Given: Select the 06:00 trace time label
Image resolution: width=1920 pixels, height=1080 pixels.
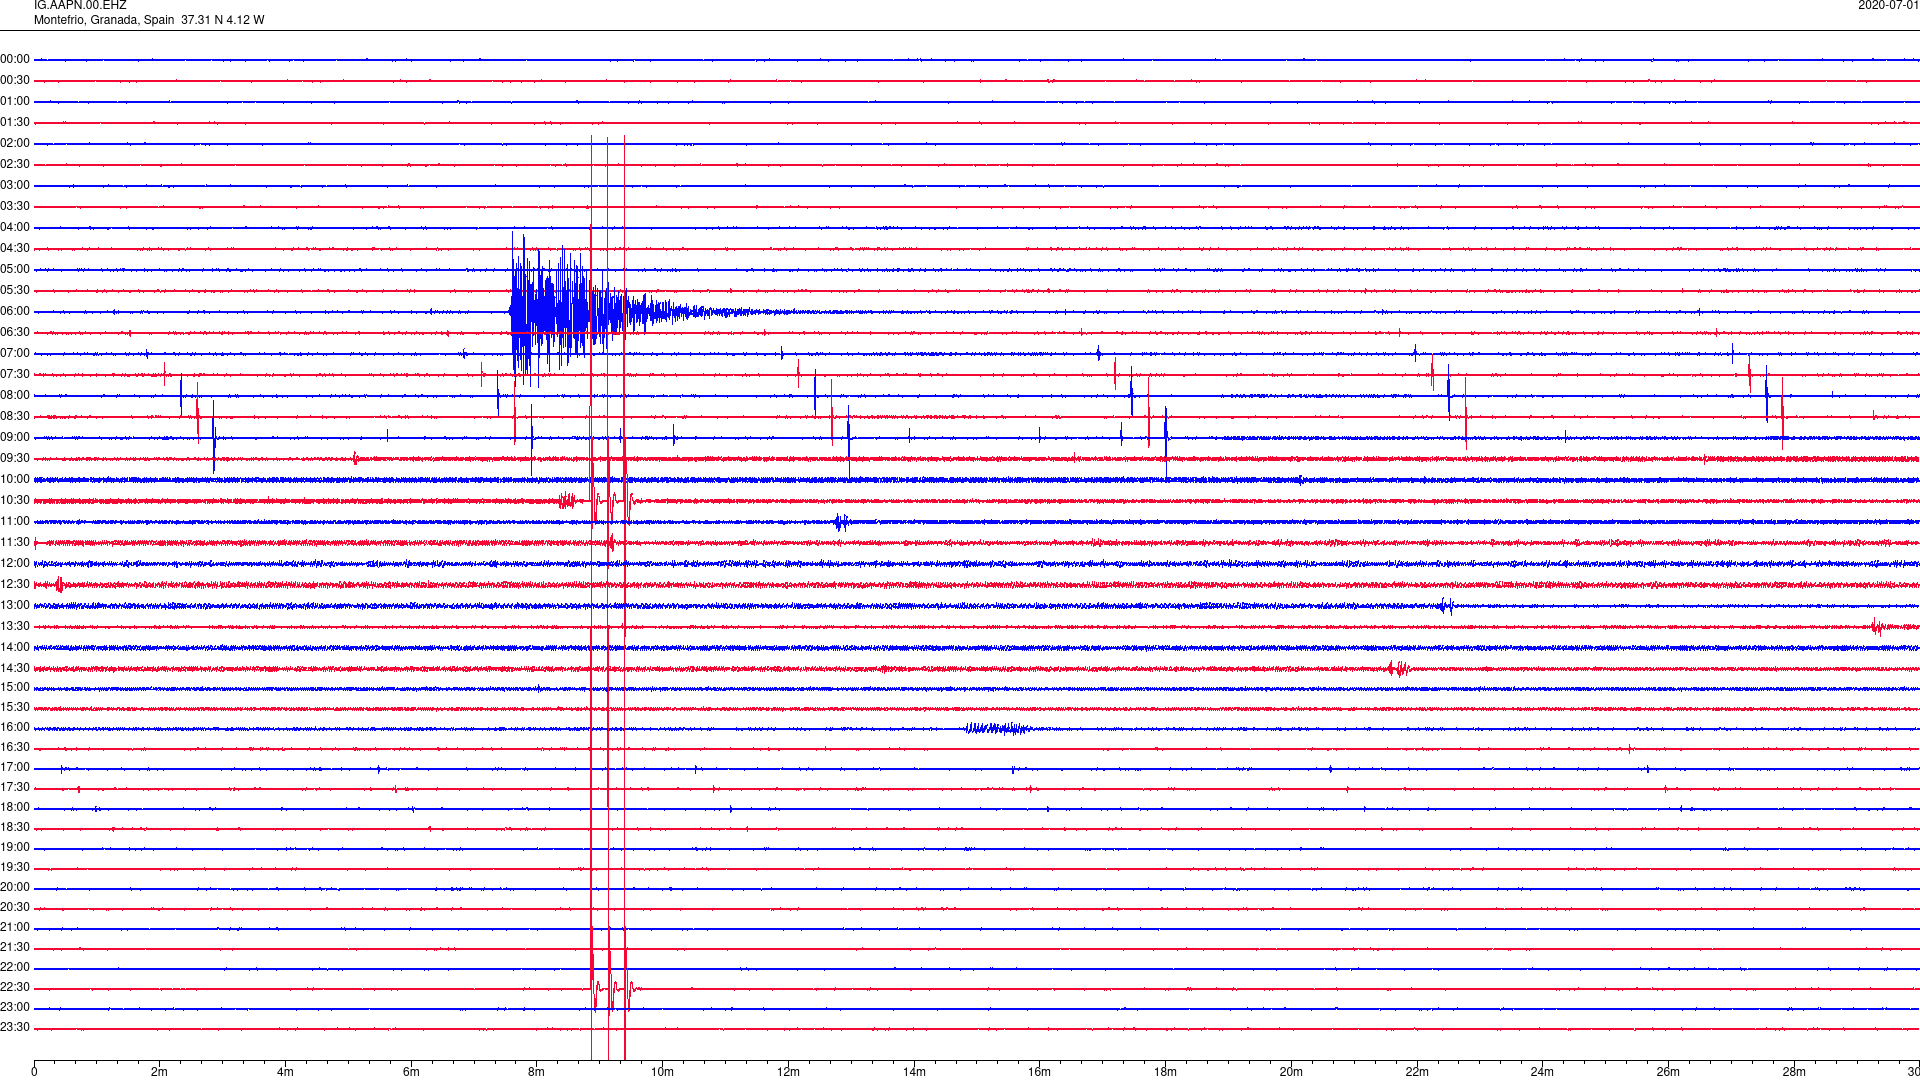Looking at the screenshot, I should [x=15, y=311].
